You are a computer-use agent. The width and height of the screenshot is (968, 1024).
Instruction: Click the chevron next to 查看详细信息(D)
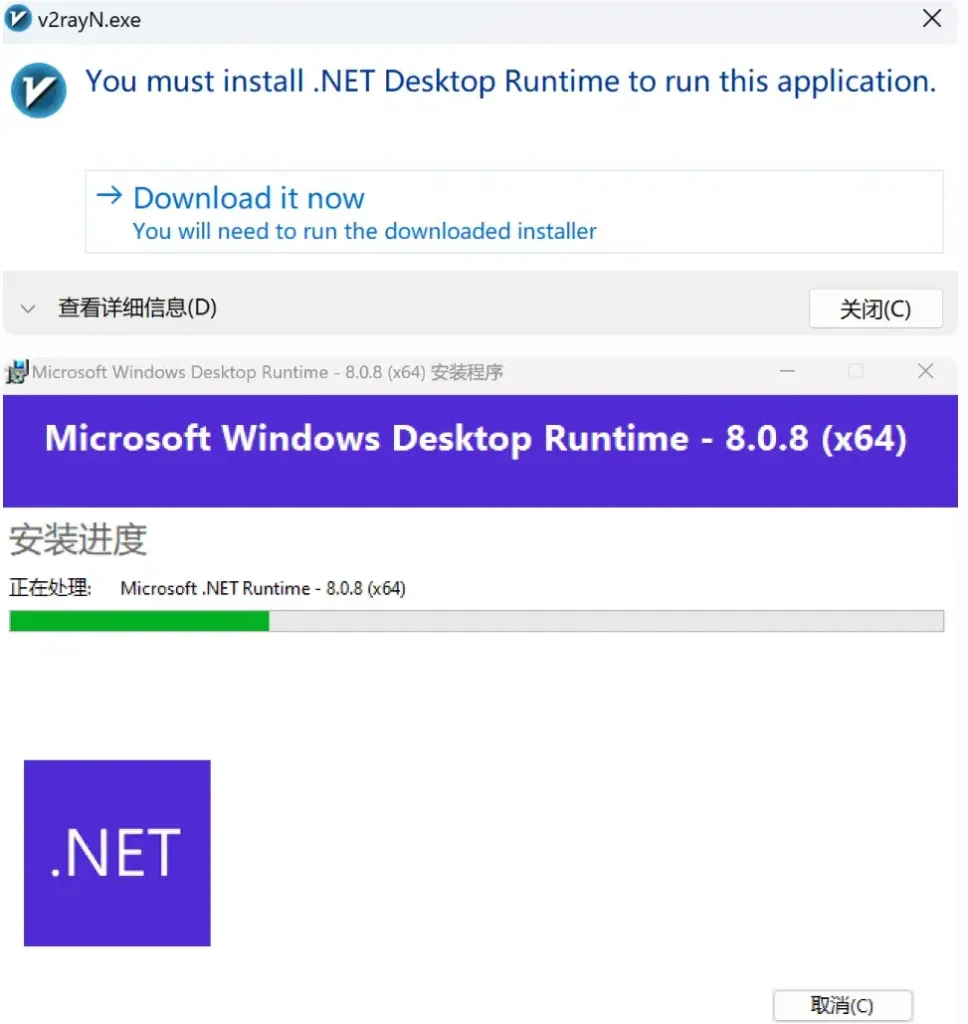[28, 308]
